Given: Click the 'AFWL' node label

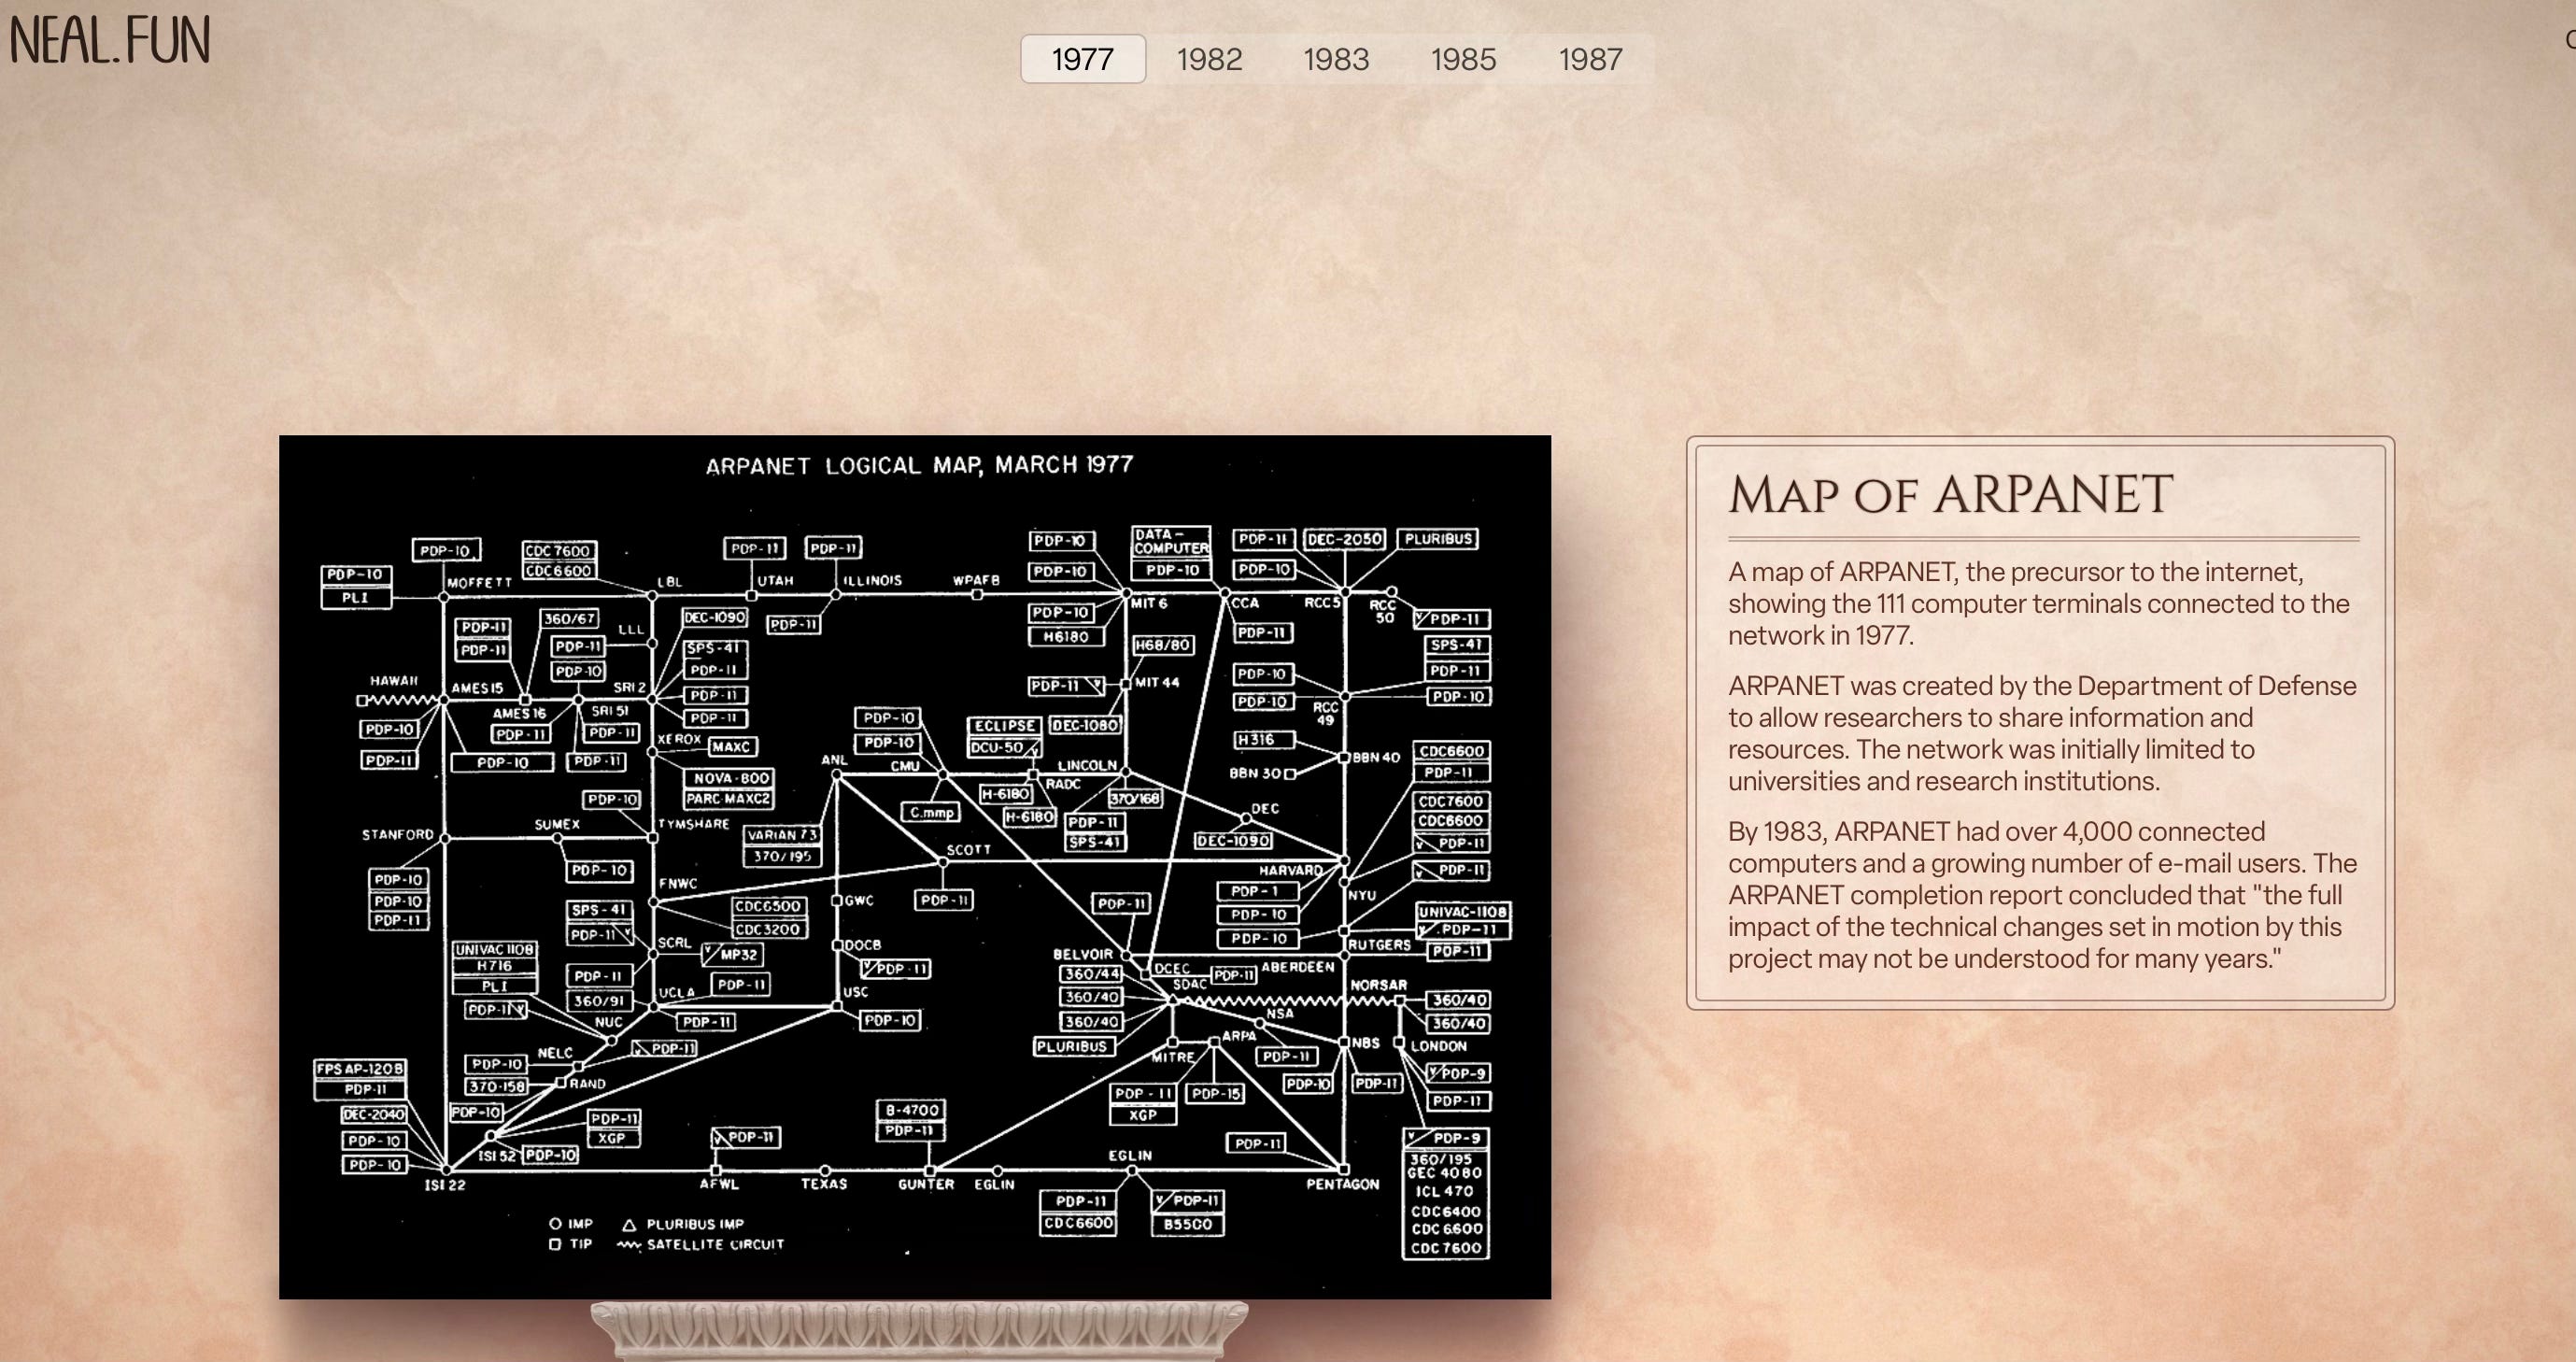Looking at the screenshot, I should (719, 1184).
